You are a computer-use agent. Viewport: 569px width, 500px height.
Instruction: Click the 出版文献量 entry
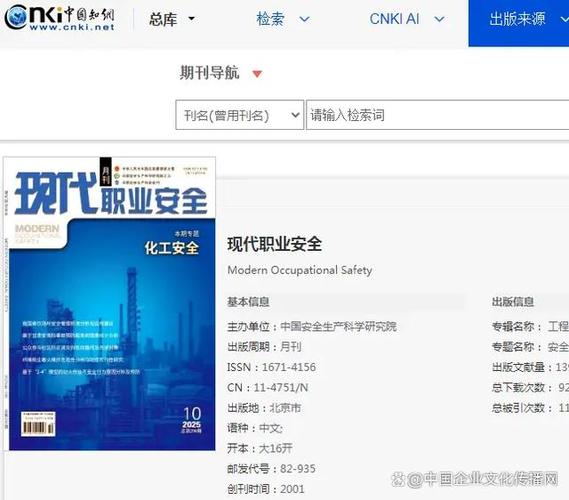coord(530,367)
